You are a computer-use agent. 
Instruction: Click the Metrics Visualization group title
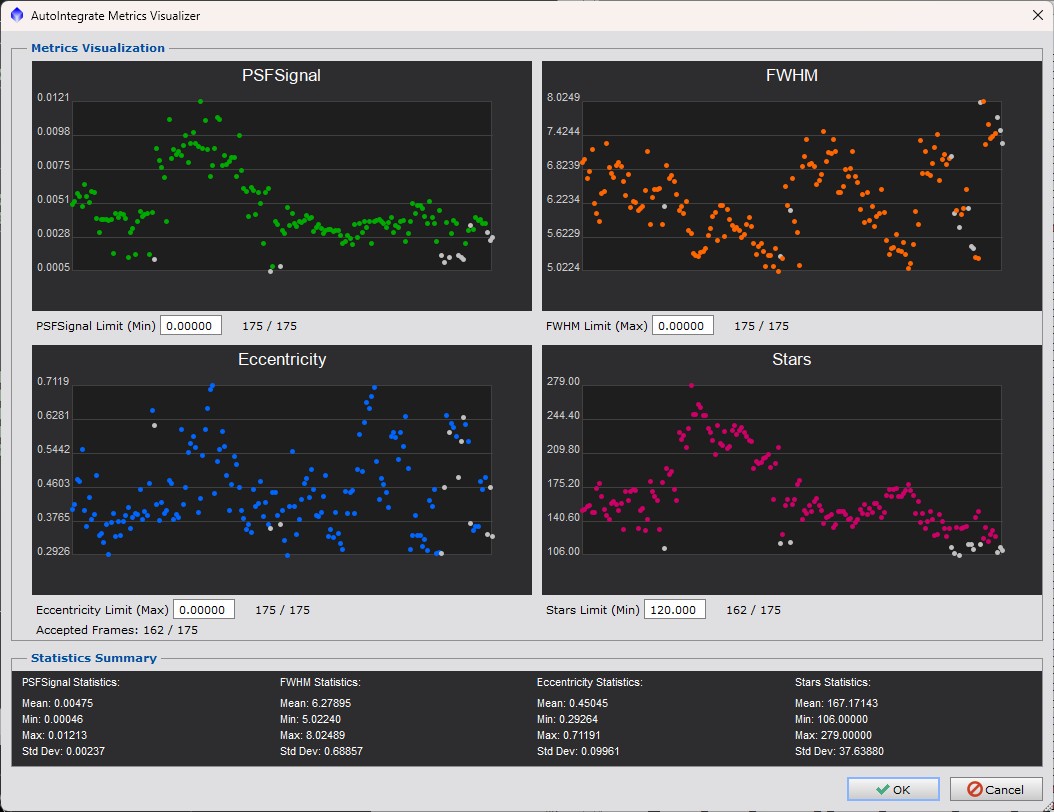click(x=98, y=47)
